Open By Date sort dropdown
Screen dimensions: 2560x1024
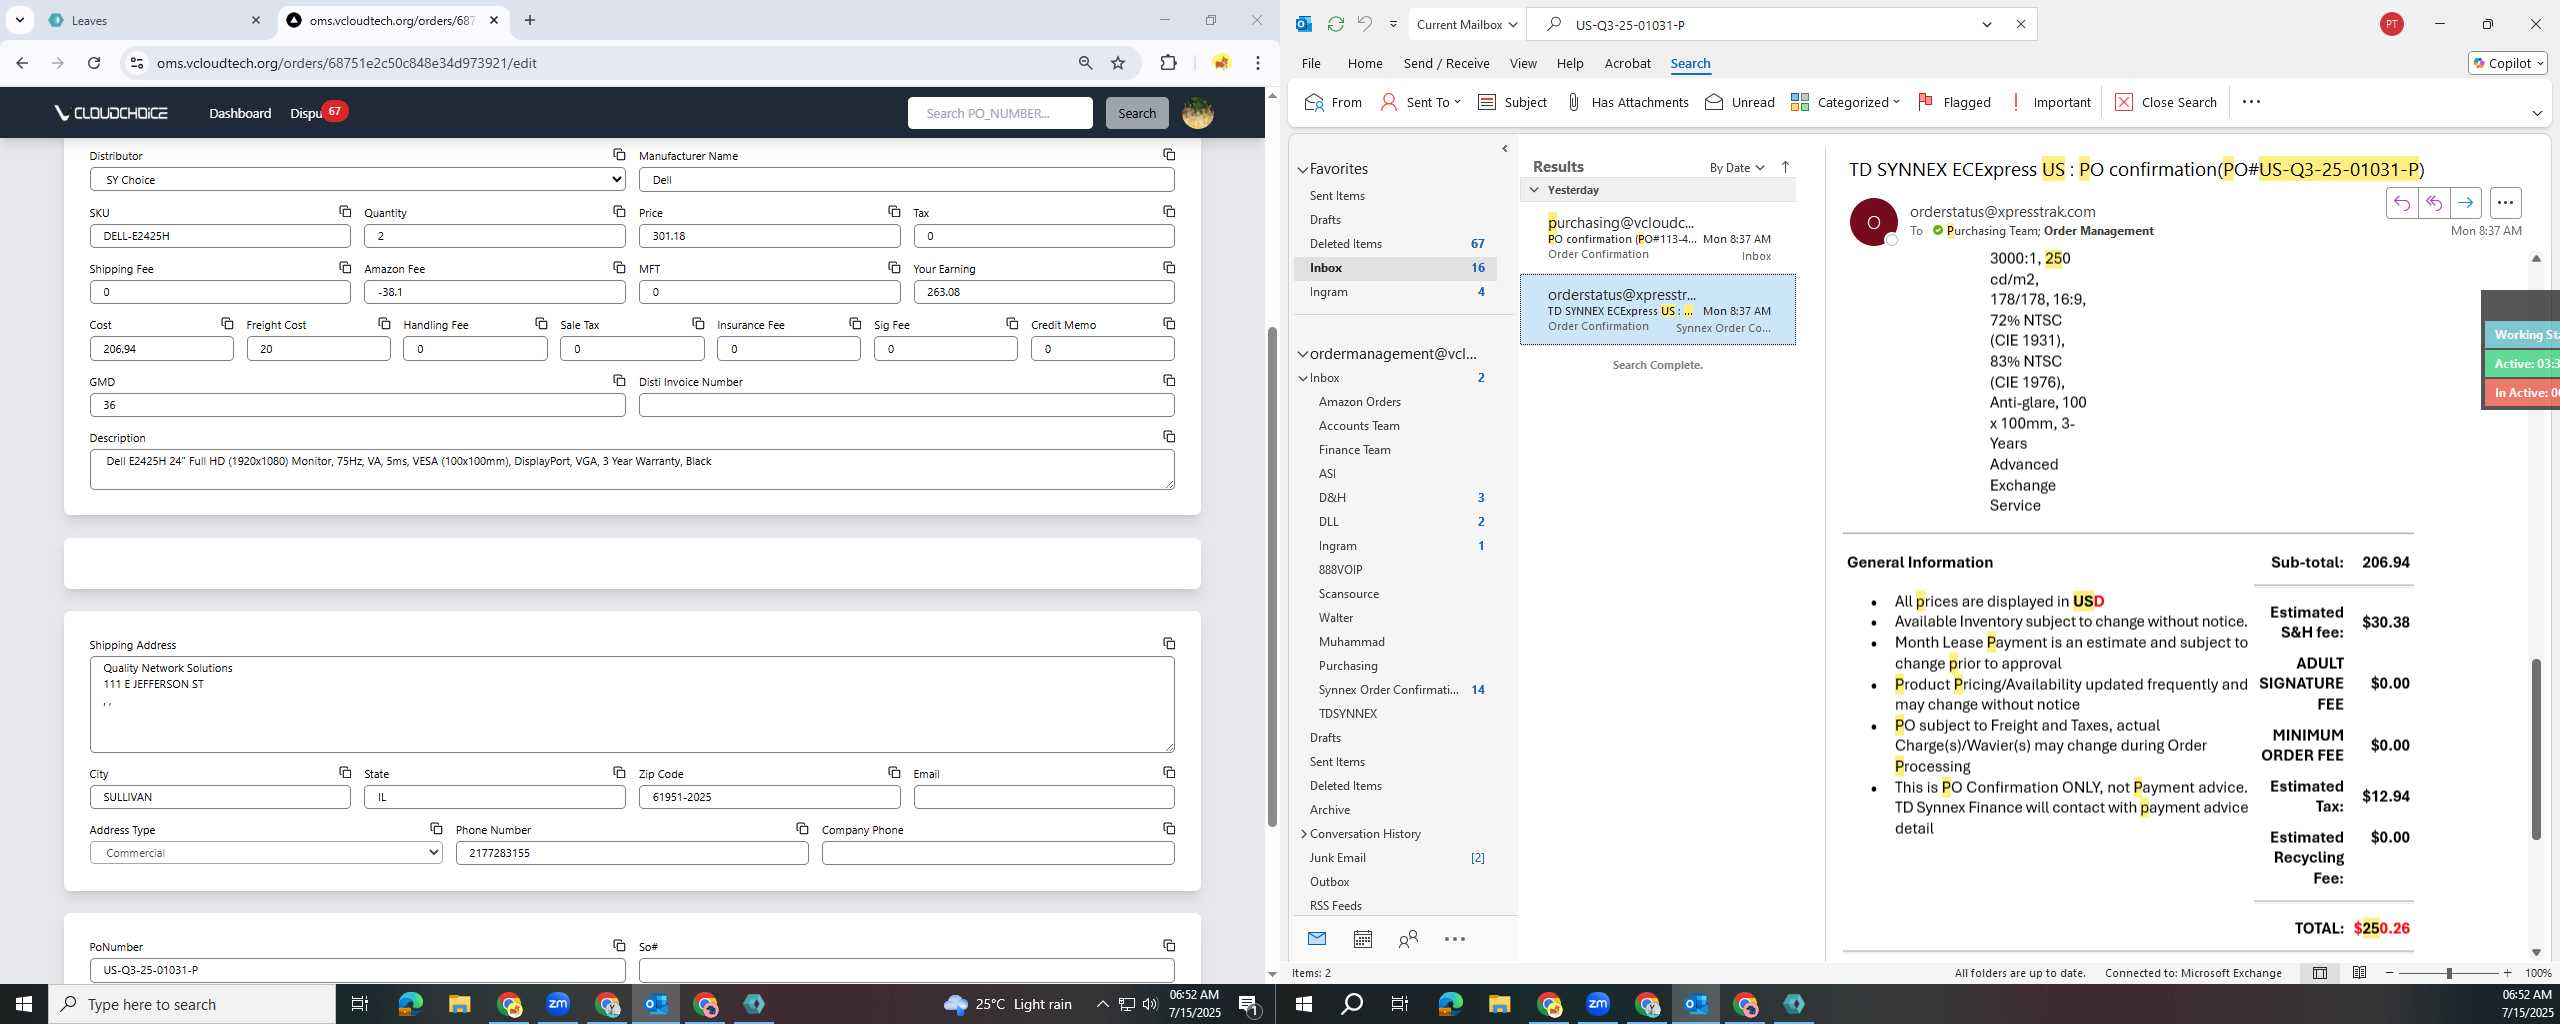[x=1736, y=167]
